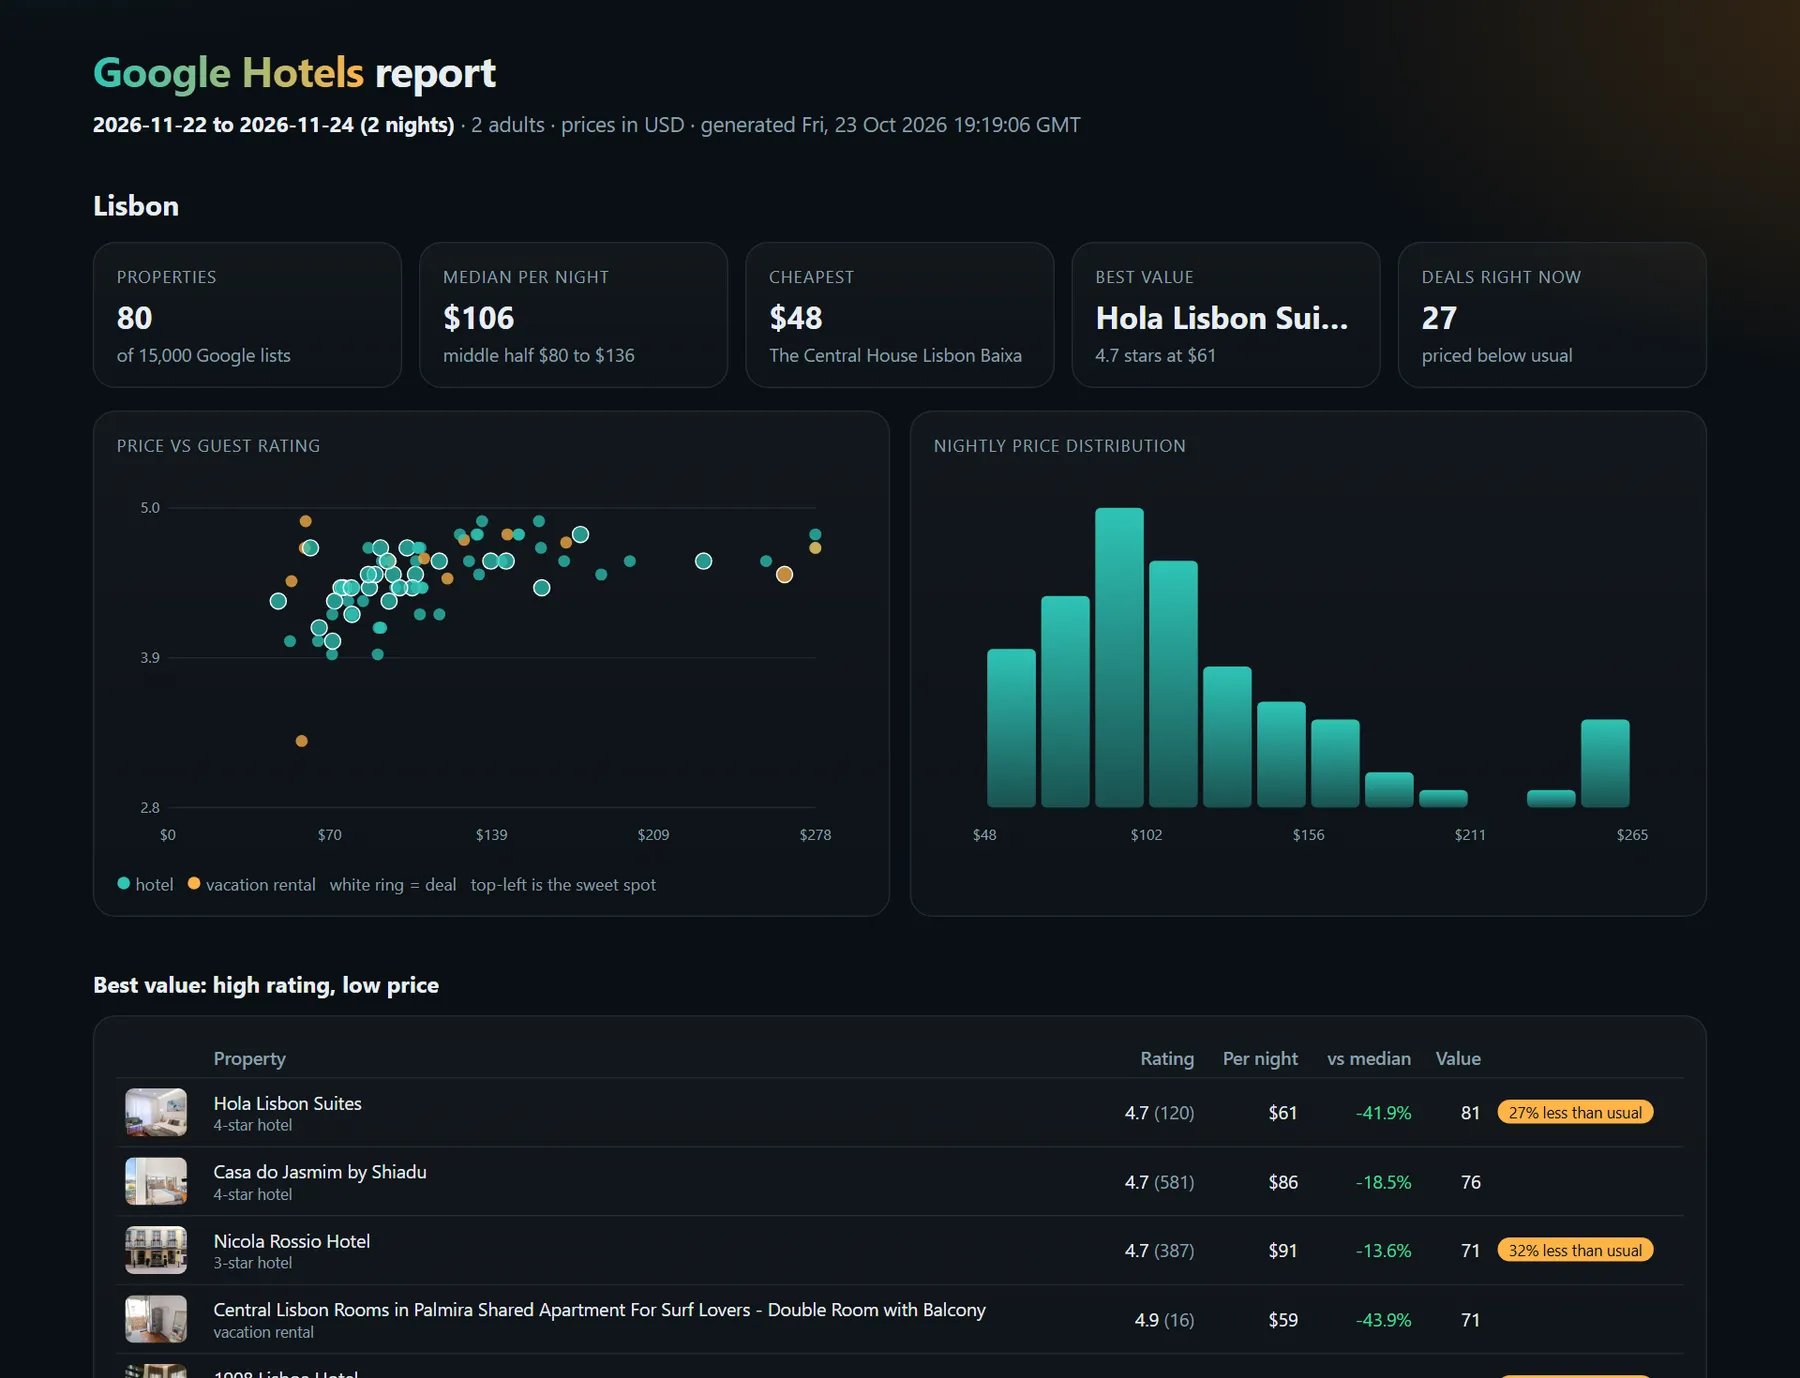Click the Rating column header

pyautogui.click(x=1167, y=1058)
